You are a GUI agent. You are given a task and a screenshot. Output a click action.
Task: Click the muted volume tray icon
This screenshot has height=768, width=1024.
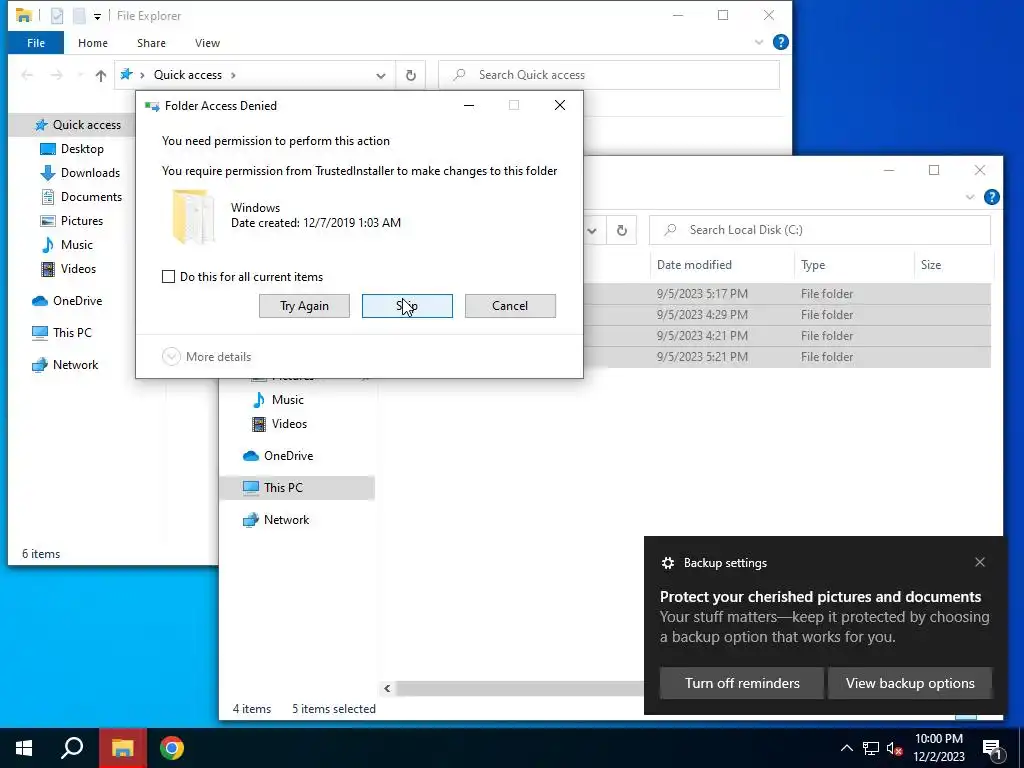coord(894,748)
